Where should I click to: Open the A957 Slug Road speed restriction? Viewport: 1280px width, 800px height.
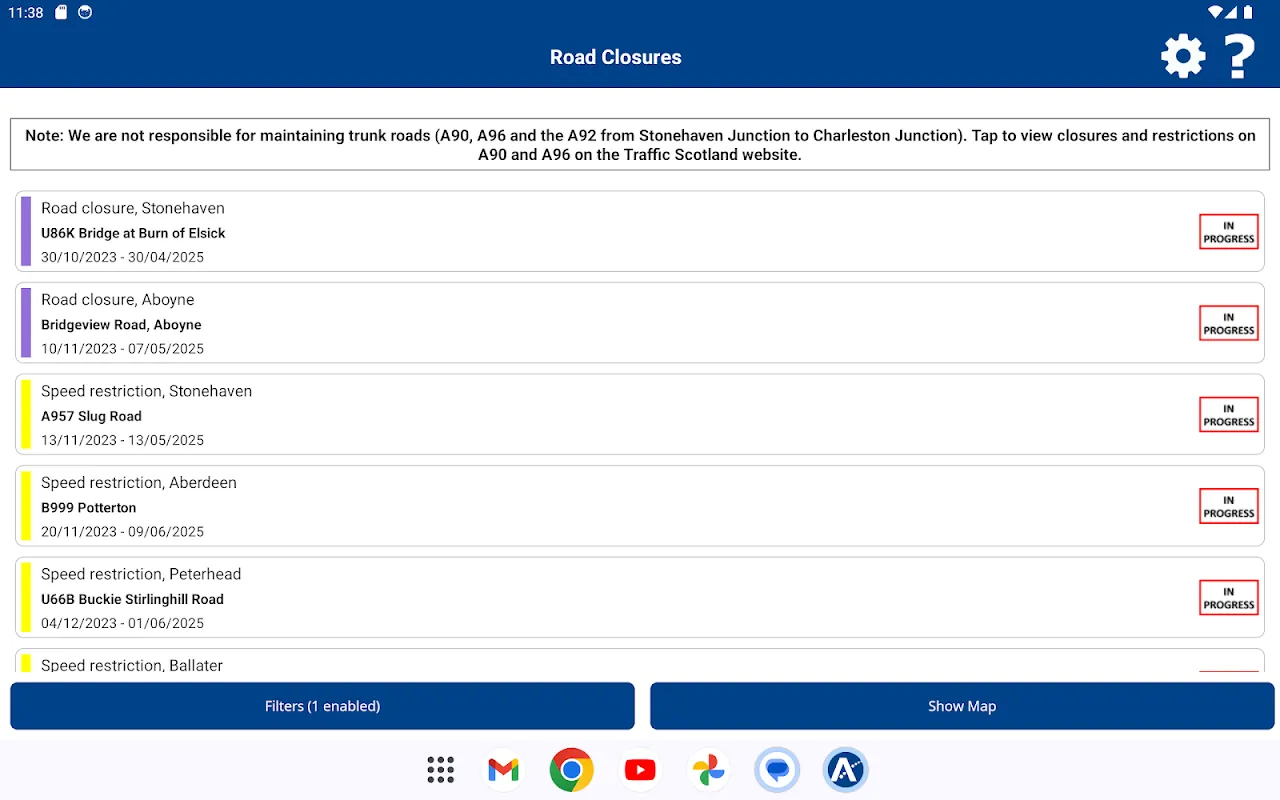[600, 415]
